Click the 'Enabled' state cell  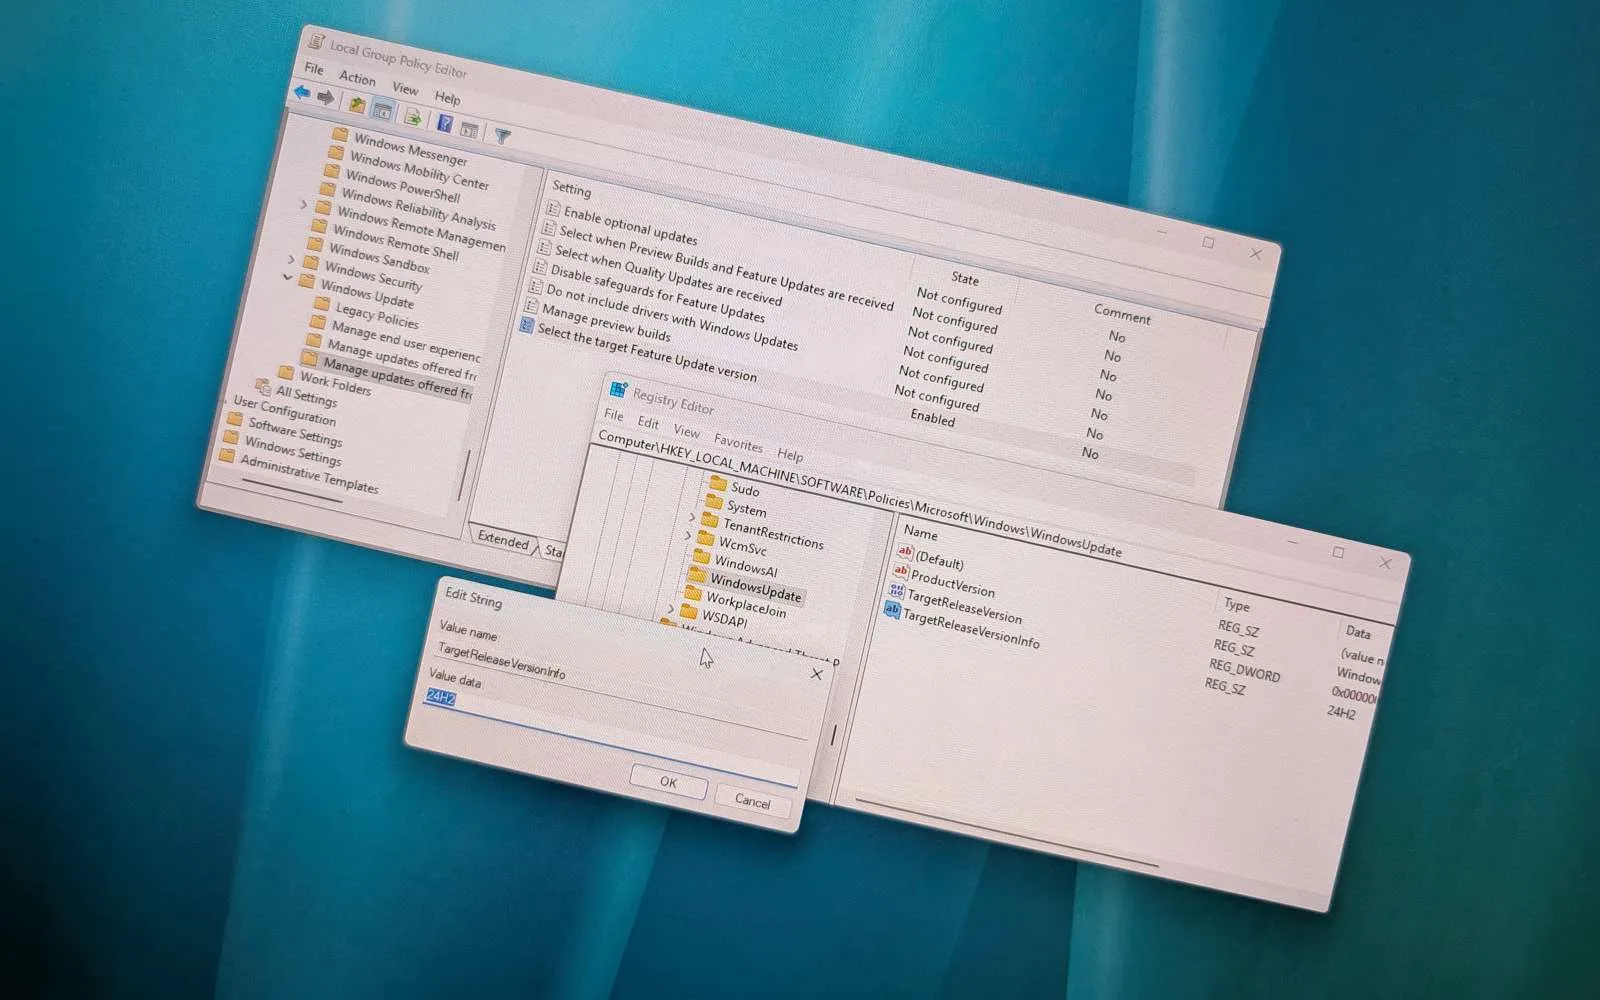933,418
